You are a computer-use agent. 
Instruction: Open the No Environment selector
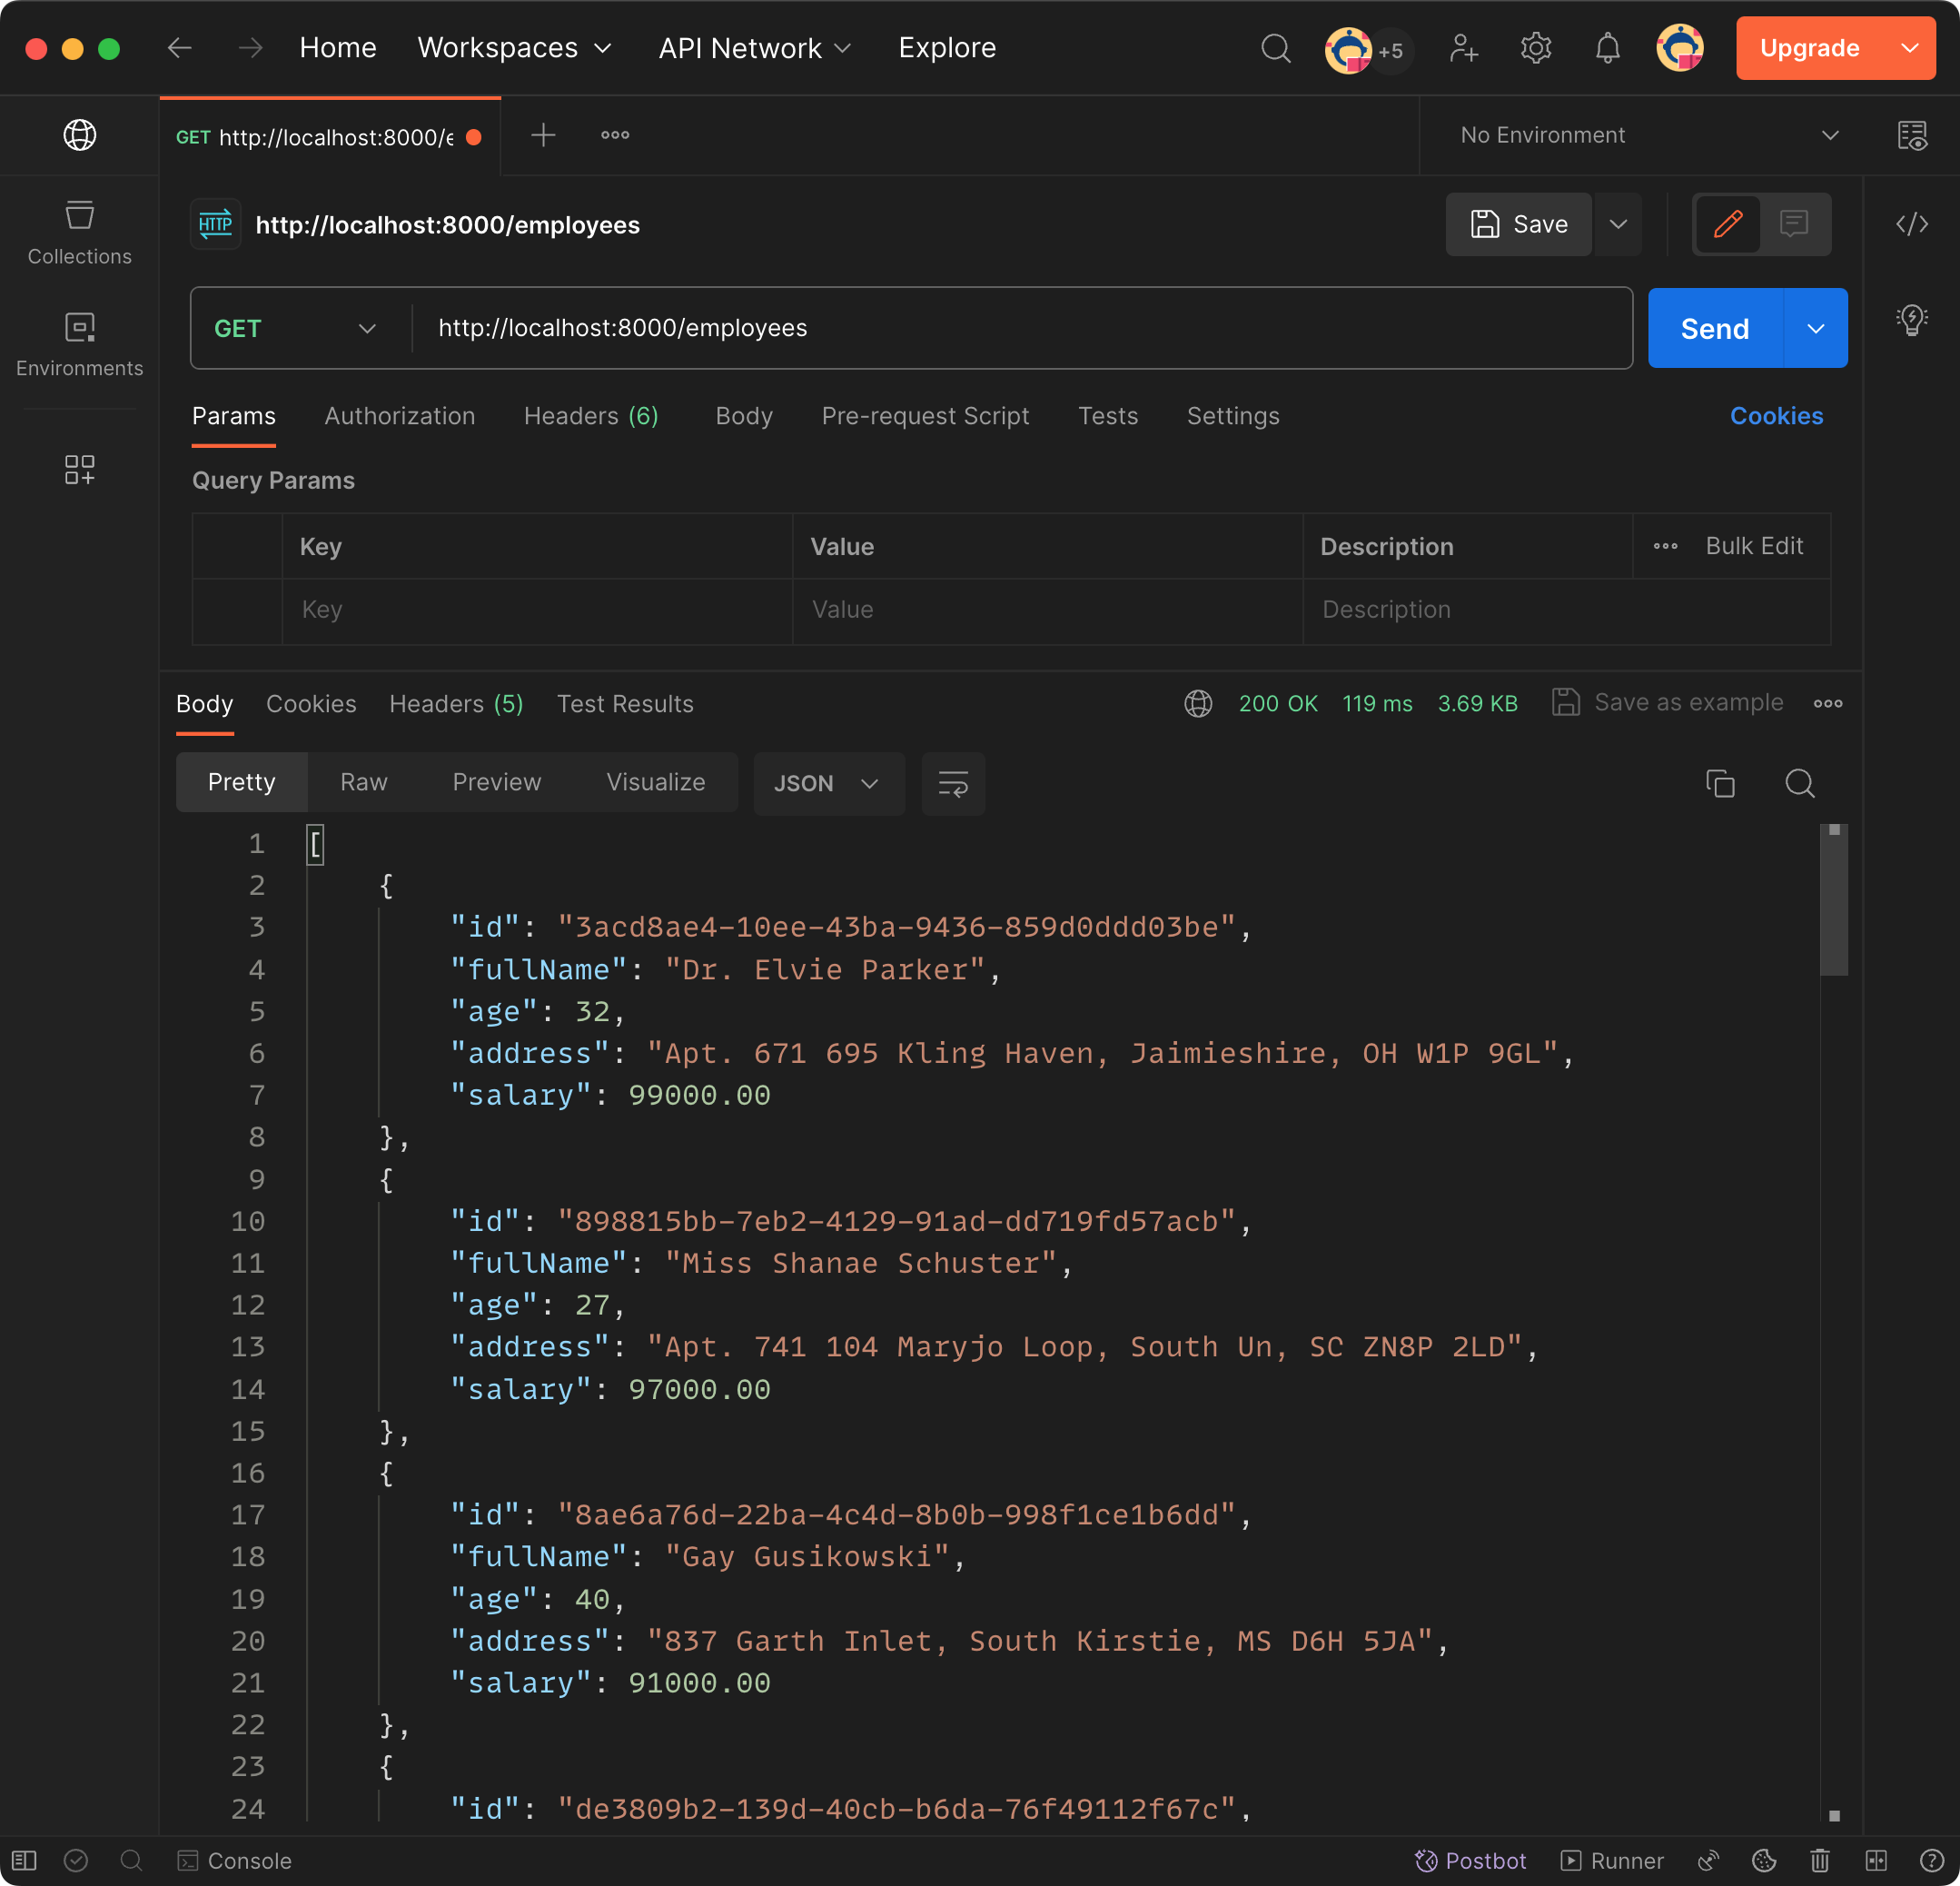(x=1646, y=135)
